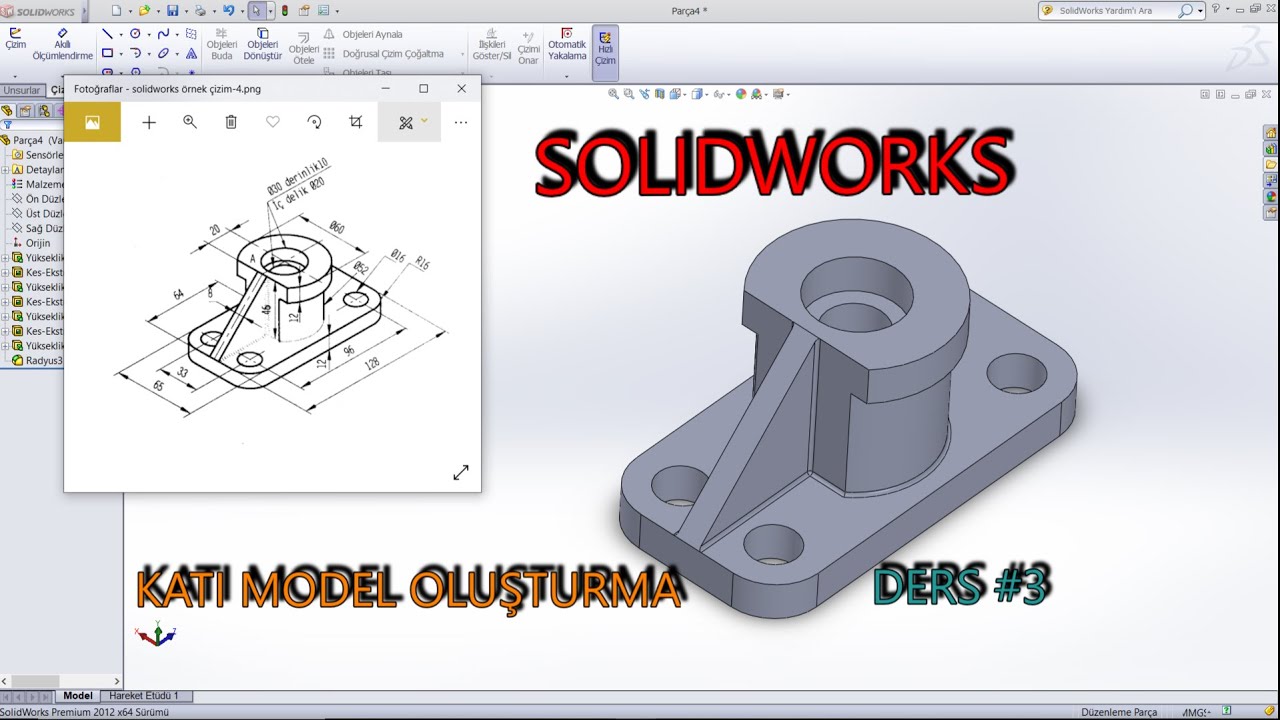This screenshot has height=720, width=1280.
Task: Click the ConfigurationManager tab icon
Action: tap(43, 111)
